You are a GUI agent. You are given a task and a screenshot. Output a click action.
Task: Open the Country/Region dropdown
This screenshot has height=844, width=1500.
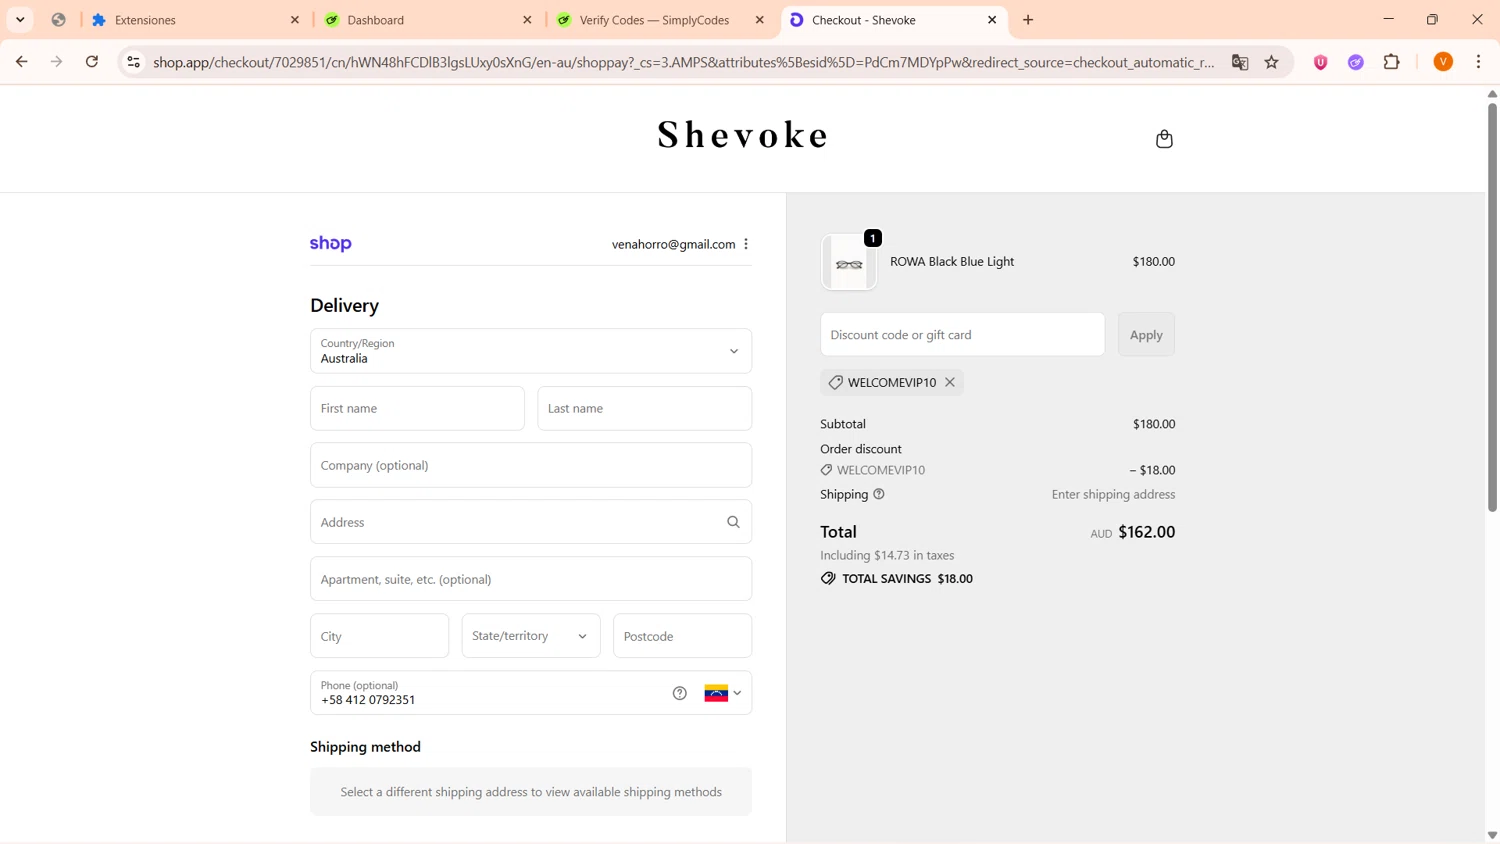[531, 351]
